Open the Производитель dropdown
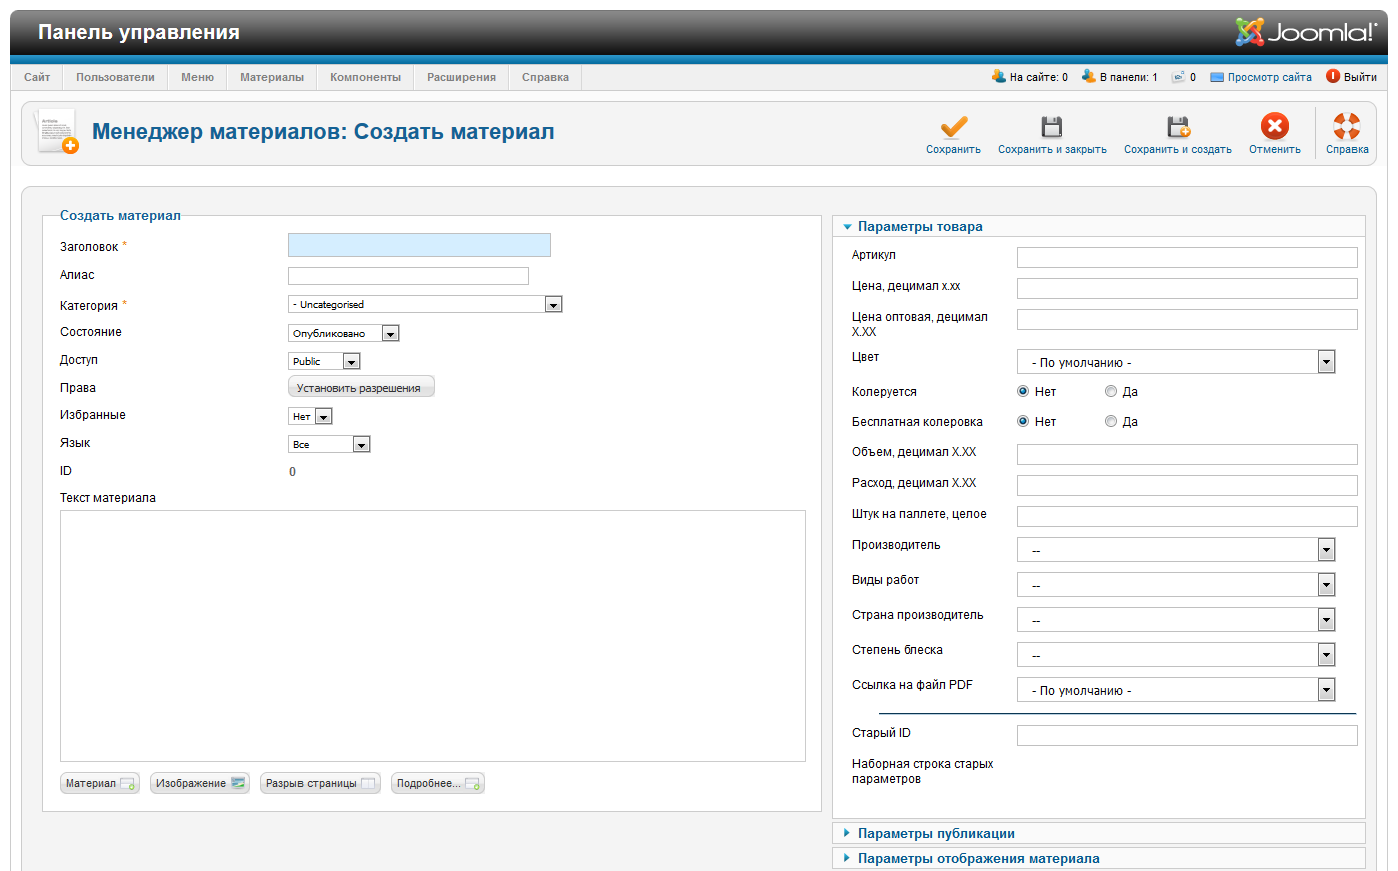Viewport: 1398px width, 871px height. tap(1176, 550)
